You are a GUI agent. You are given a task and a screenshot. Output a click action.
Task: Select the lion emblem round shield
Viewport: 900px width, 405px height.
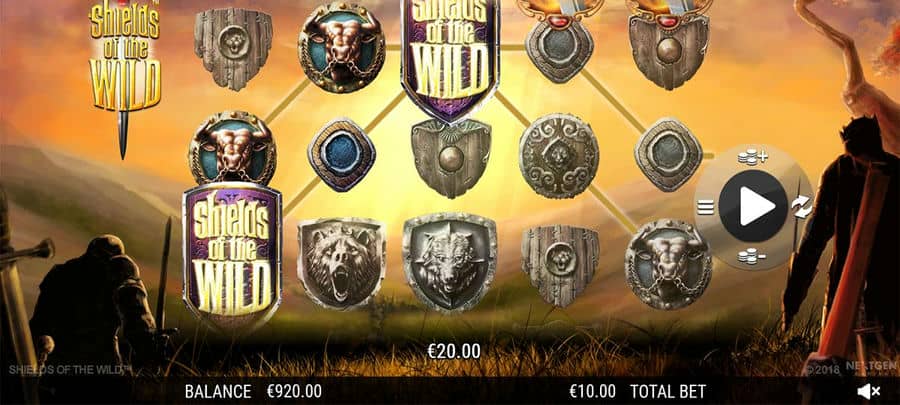(559, 155)
